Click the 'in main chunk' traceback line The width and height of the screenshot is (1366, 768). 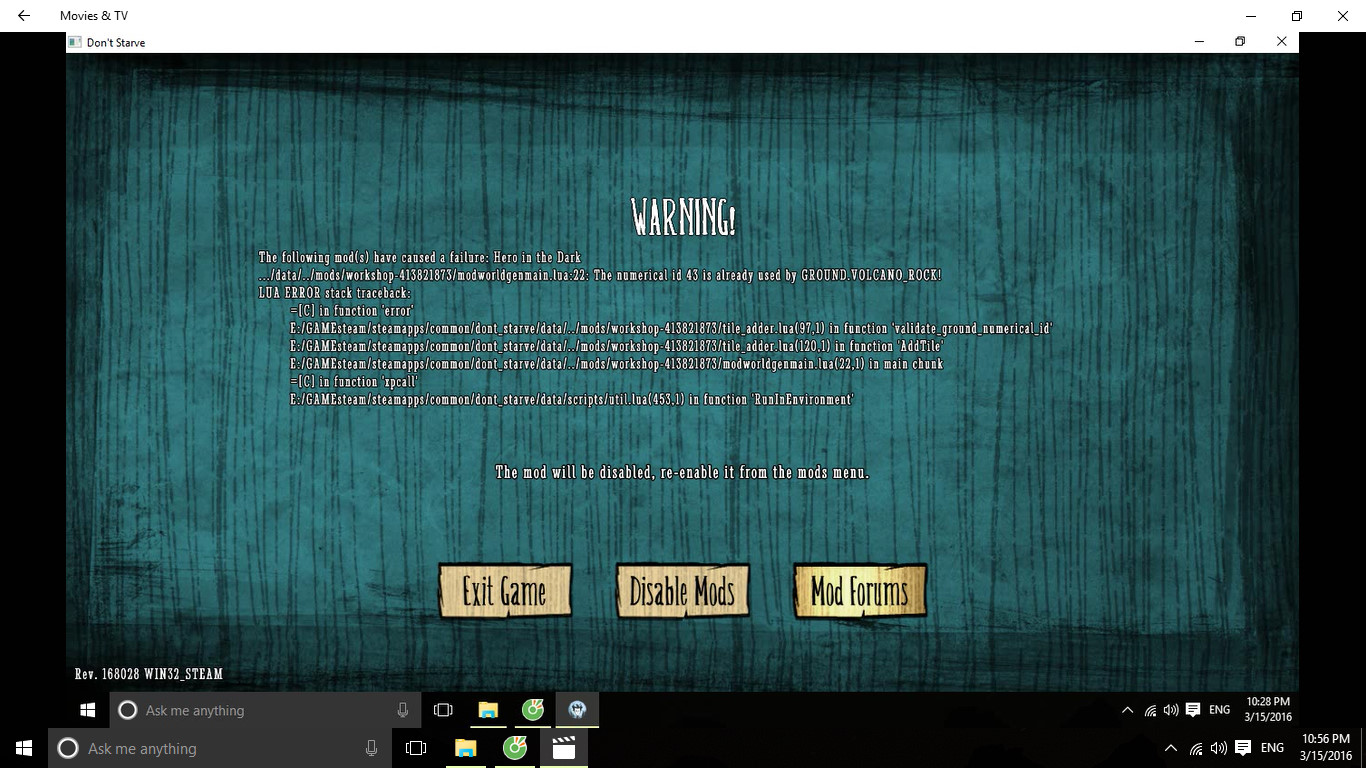tap(616, 364)
